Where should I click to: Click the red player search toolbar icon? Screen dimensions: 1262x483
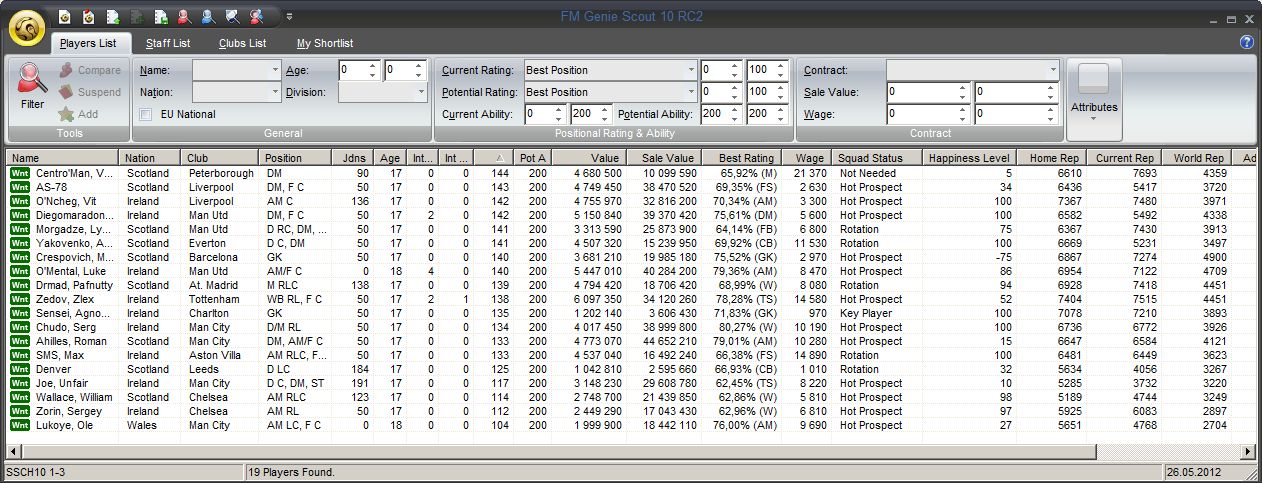coord(184,16)
